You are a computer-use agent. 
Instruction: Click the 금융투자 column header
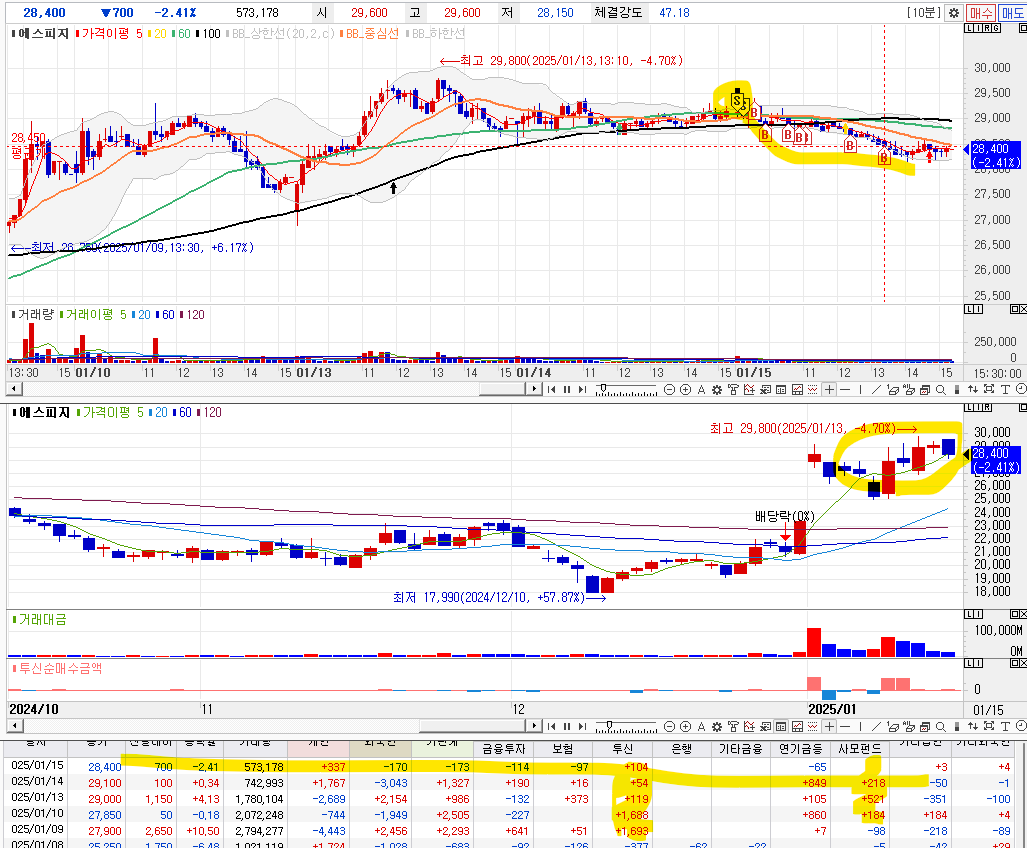tap(505, 748)
